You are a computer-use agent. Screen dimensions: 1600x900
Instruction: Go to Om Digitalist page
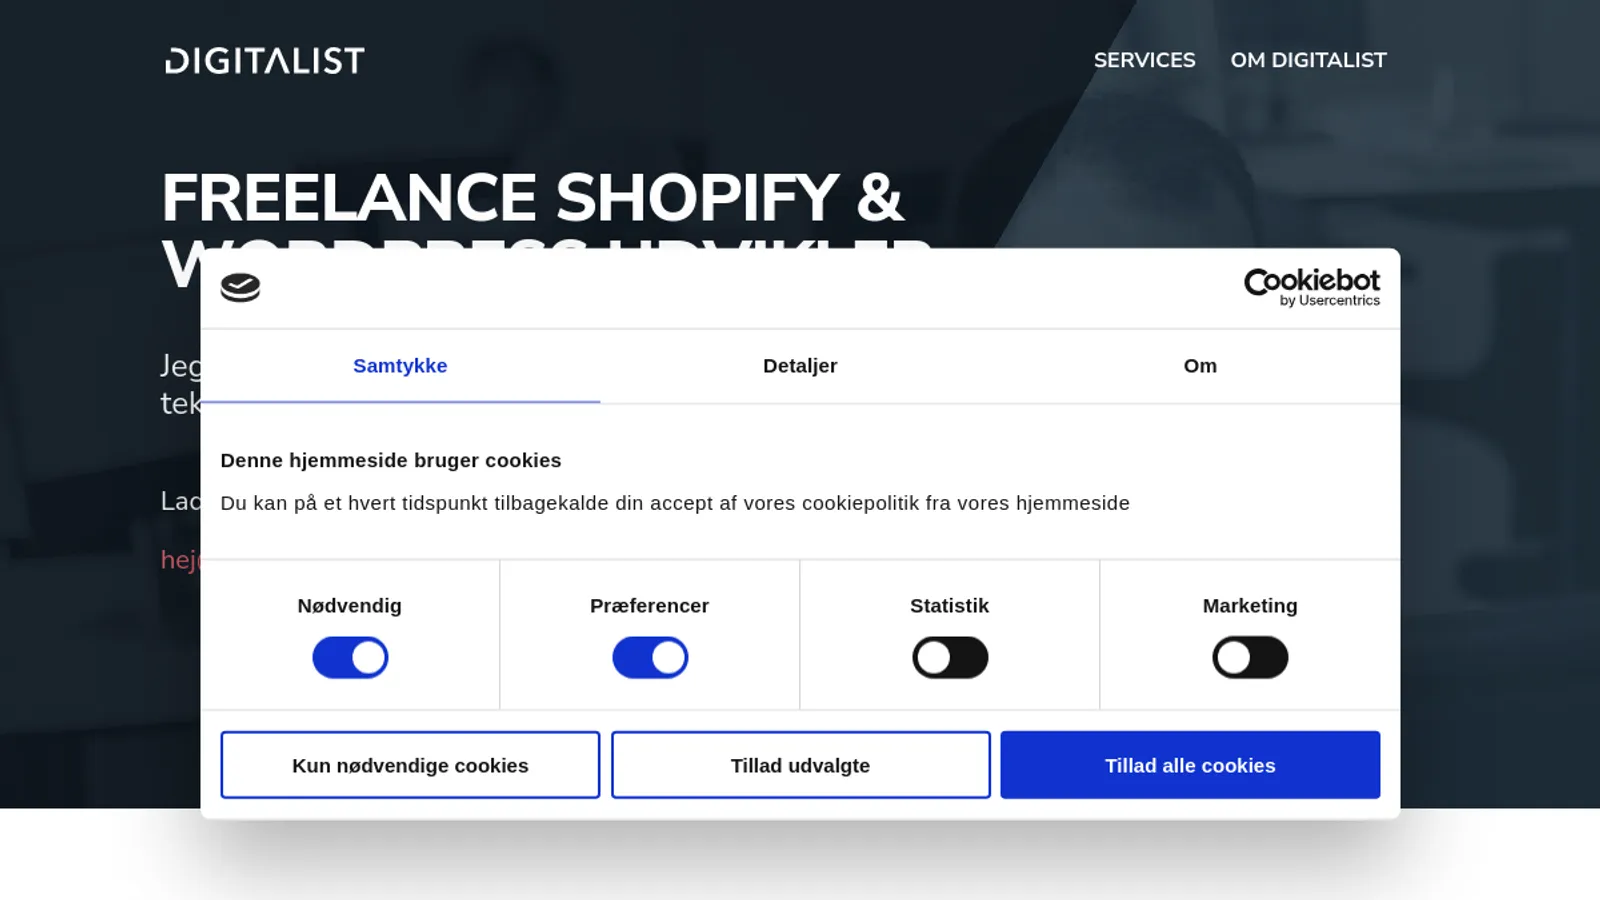pos(1308,60)
